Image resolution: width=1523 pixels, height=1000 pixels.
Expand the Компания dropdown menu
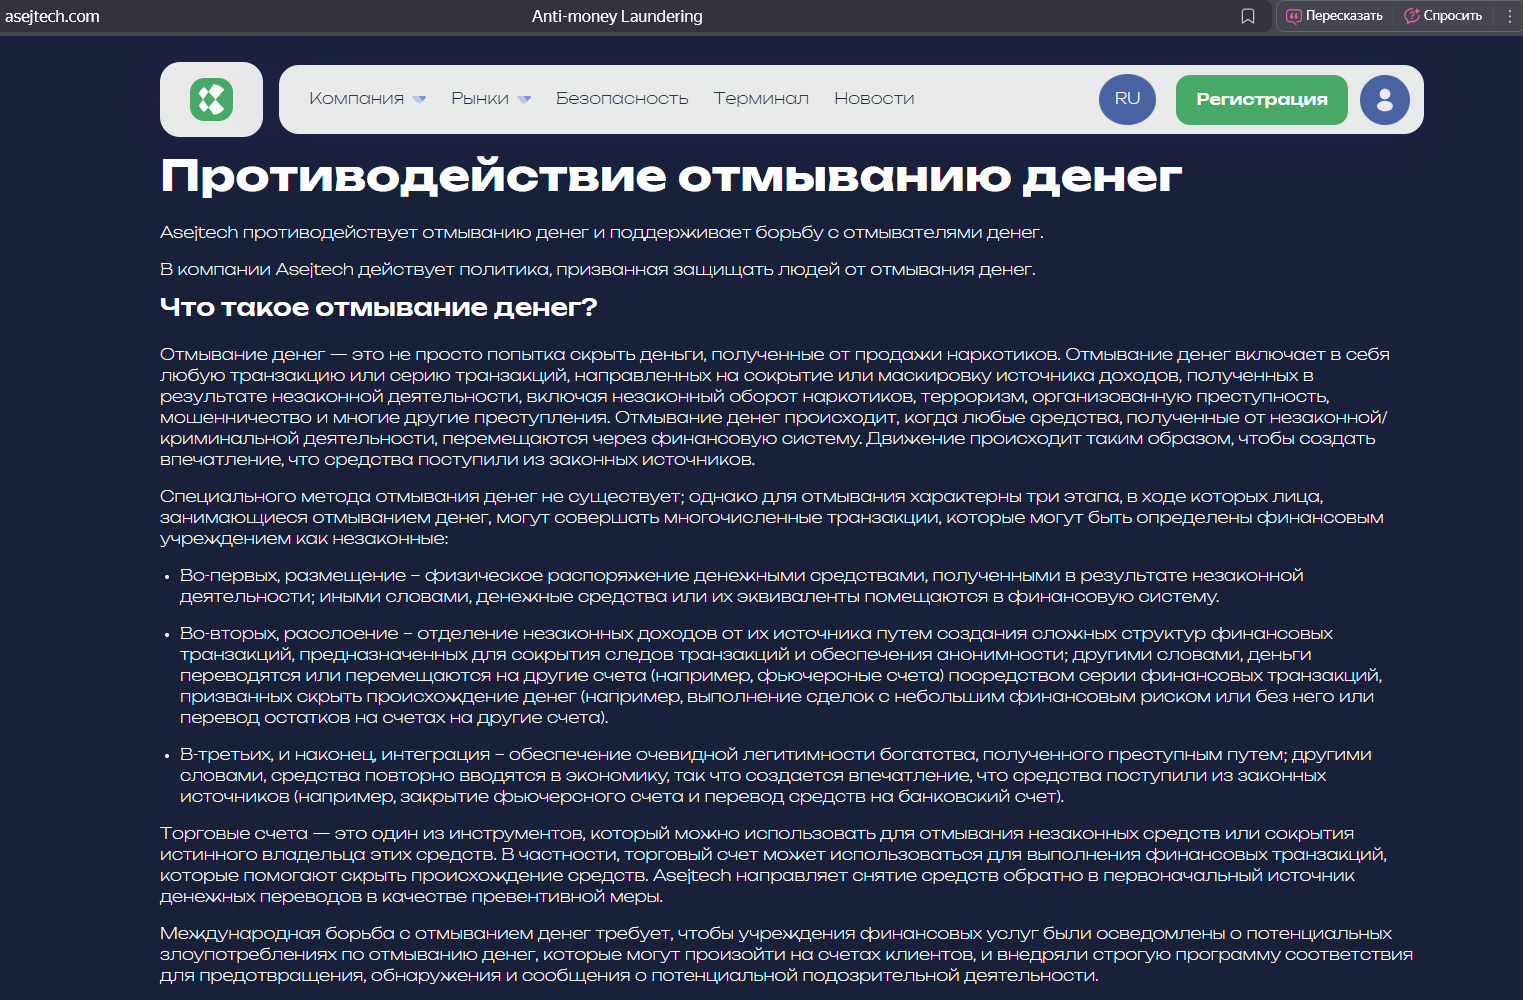point(366,98)
